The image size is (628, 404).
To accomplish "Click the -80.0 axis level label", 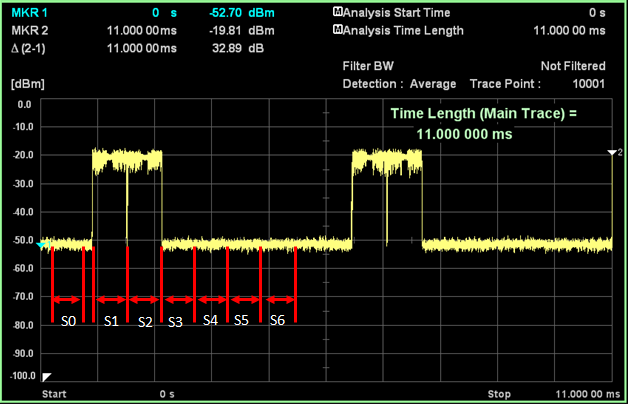I will click(22, 326).
